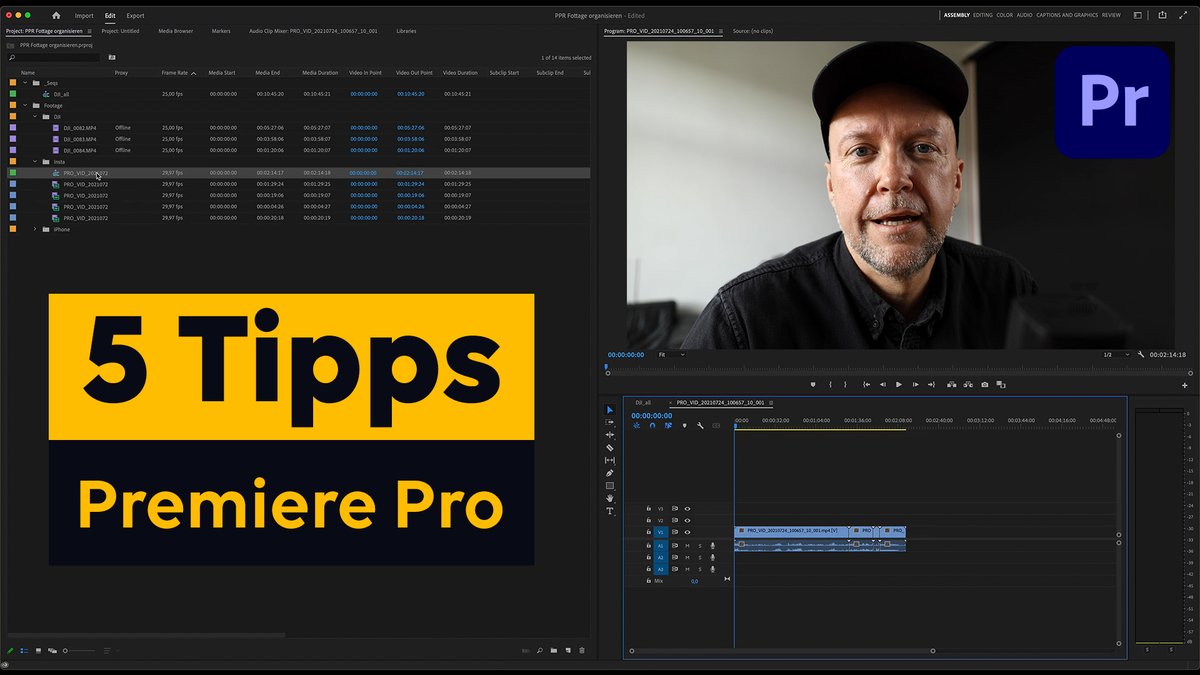The height and width of the screenshot is (675, 1200).
Task: Switch to the Export tab
Action: pyautogui.click(x=135, y=15)
